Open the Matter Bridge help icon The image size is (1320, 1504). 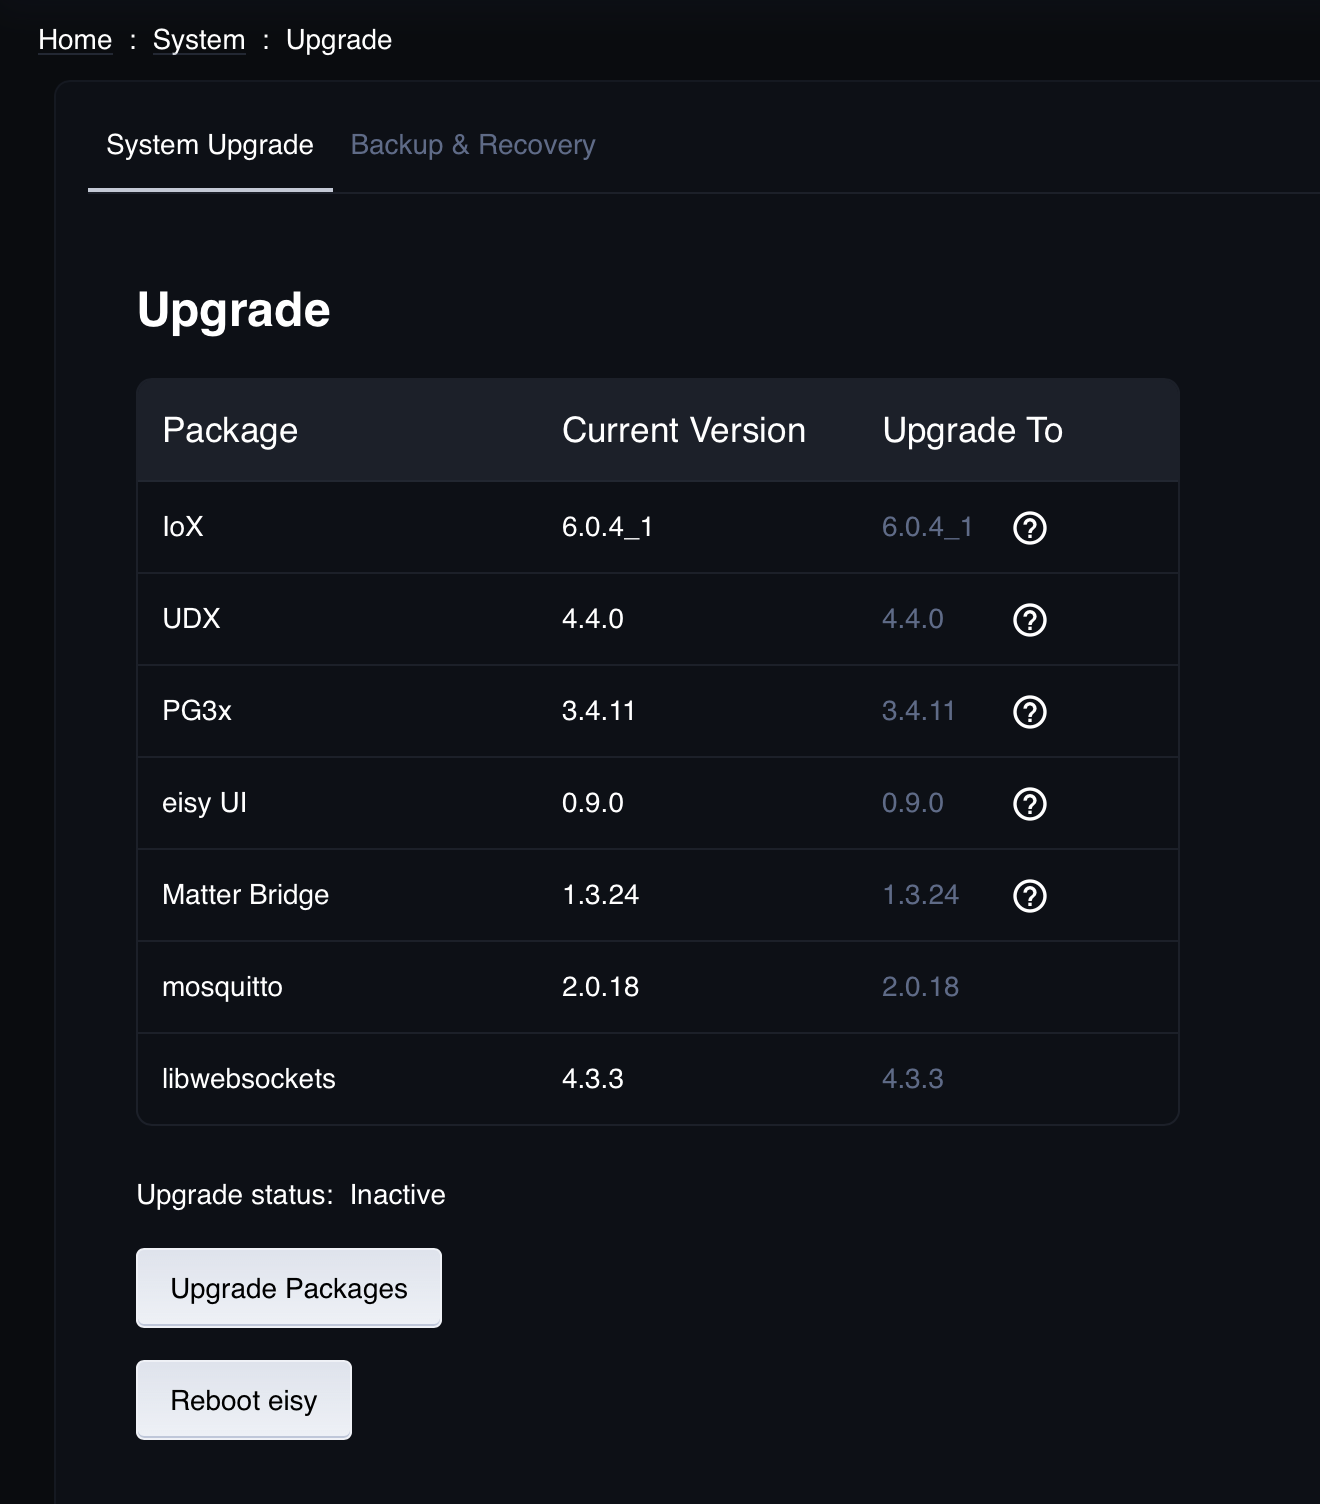click(1029, 896)
